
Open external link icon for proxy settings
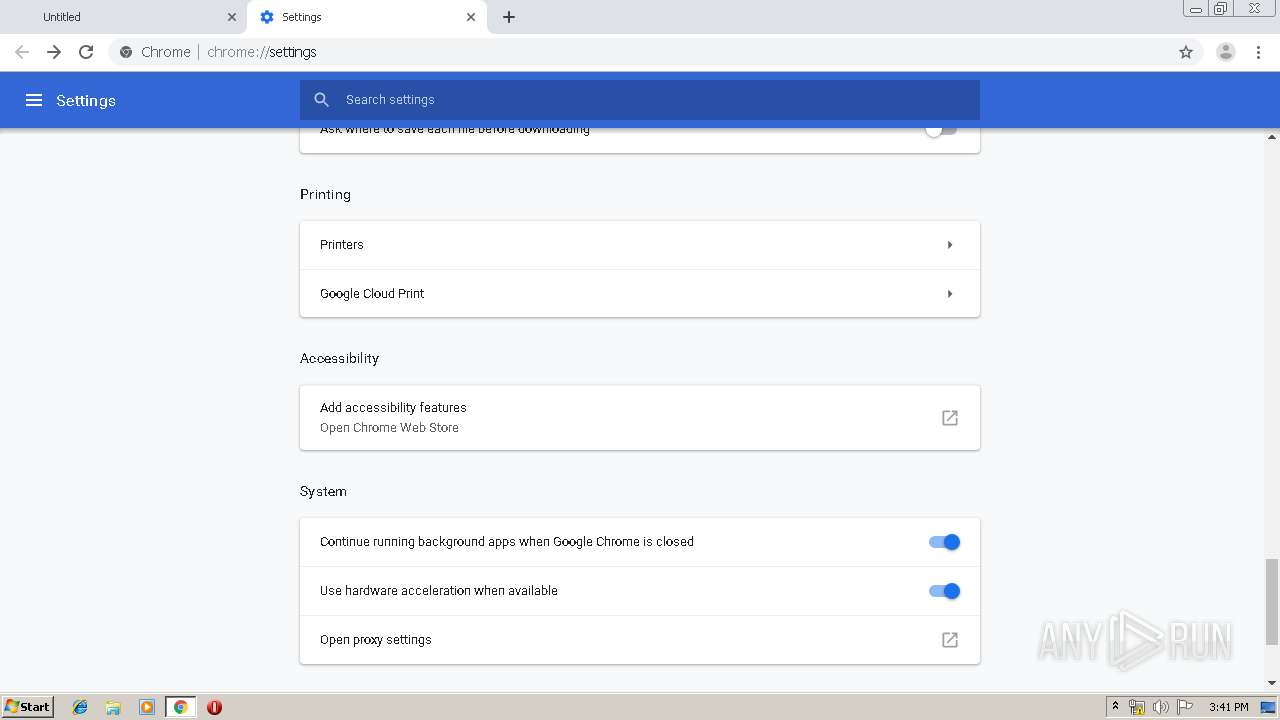(x=950, y=640)
